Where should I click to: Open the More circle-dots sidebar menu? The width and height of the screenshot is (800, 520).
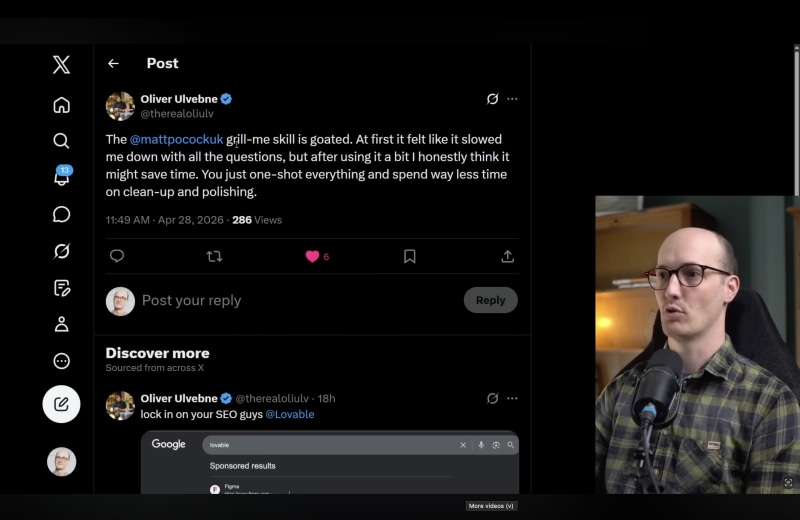coord(61,361)
